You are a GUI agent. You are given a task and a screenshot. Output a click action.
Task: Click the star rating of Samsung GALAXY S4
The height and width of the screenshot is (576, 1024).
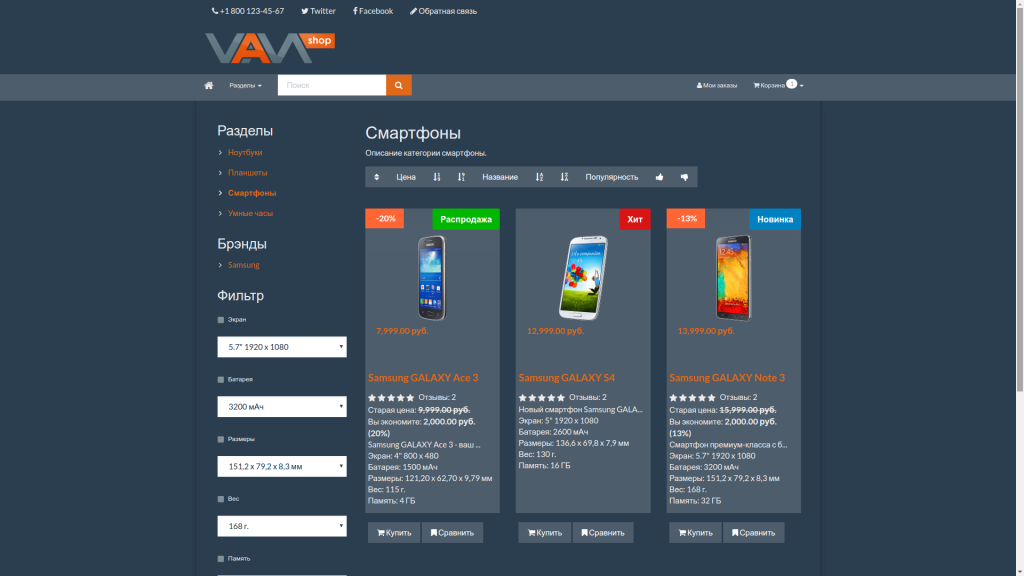click(x=541, y=398)
